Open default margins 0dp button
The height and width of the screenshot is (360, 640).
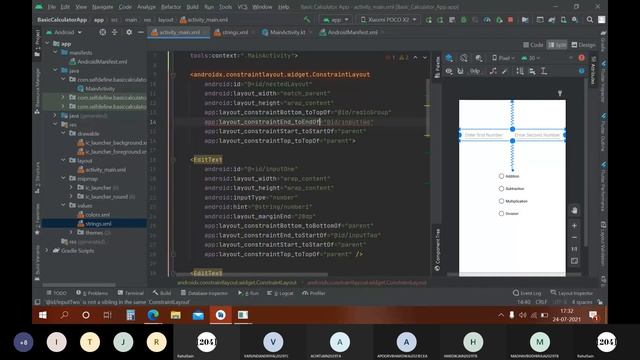tap(475, 71)
